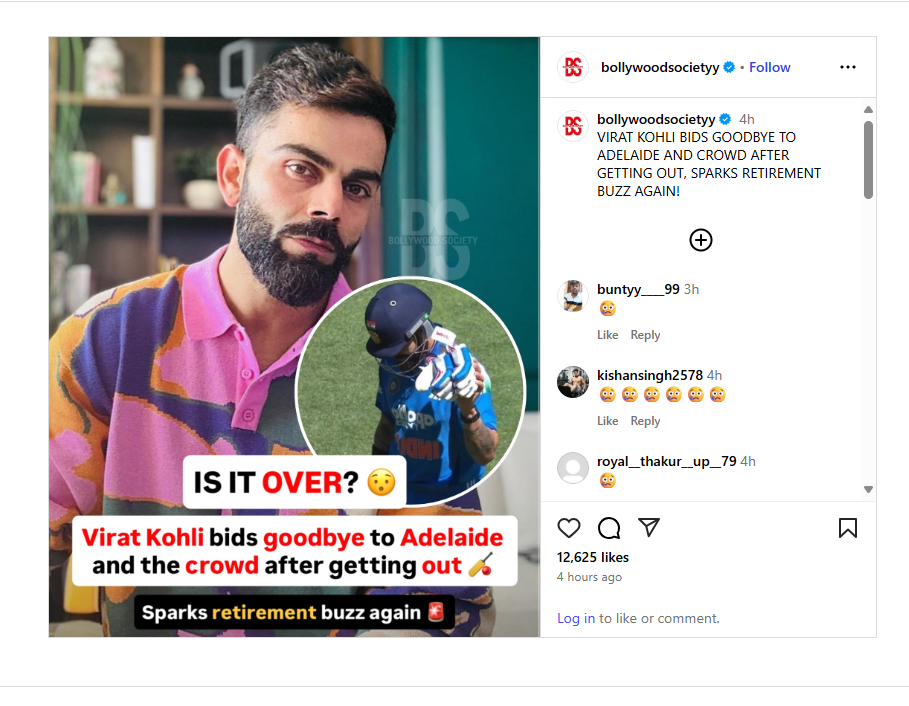Click the Log in link
Image resolution: width=909 pixels, height=706 pixels.
coord(576,618)
